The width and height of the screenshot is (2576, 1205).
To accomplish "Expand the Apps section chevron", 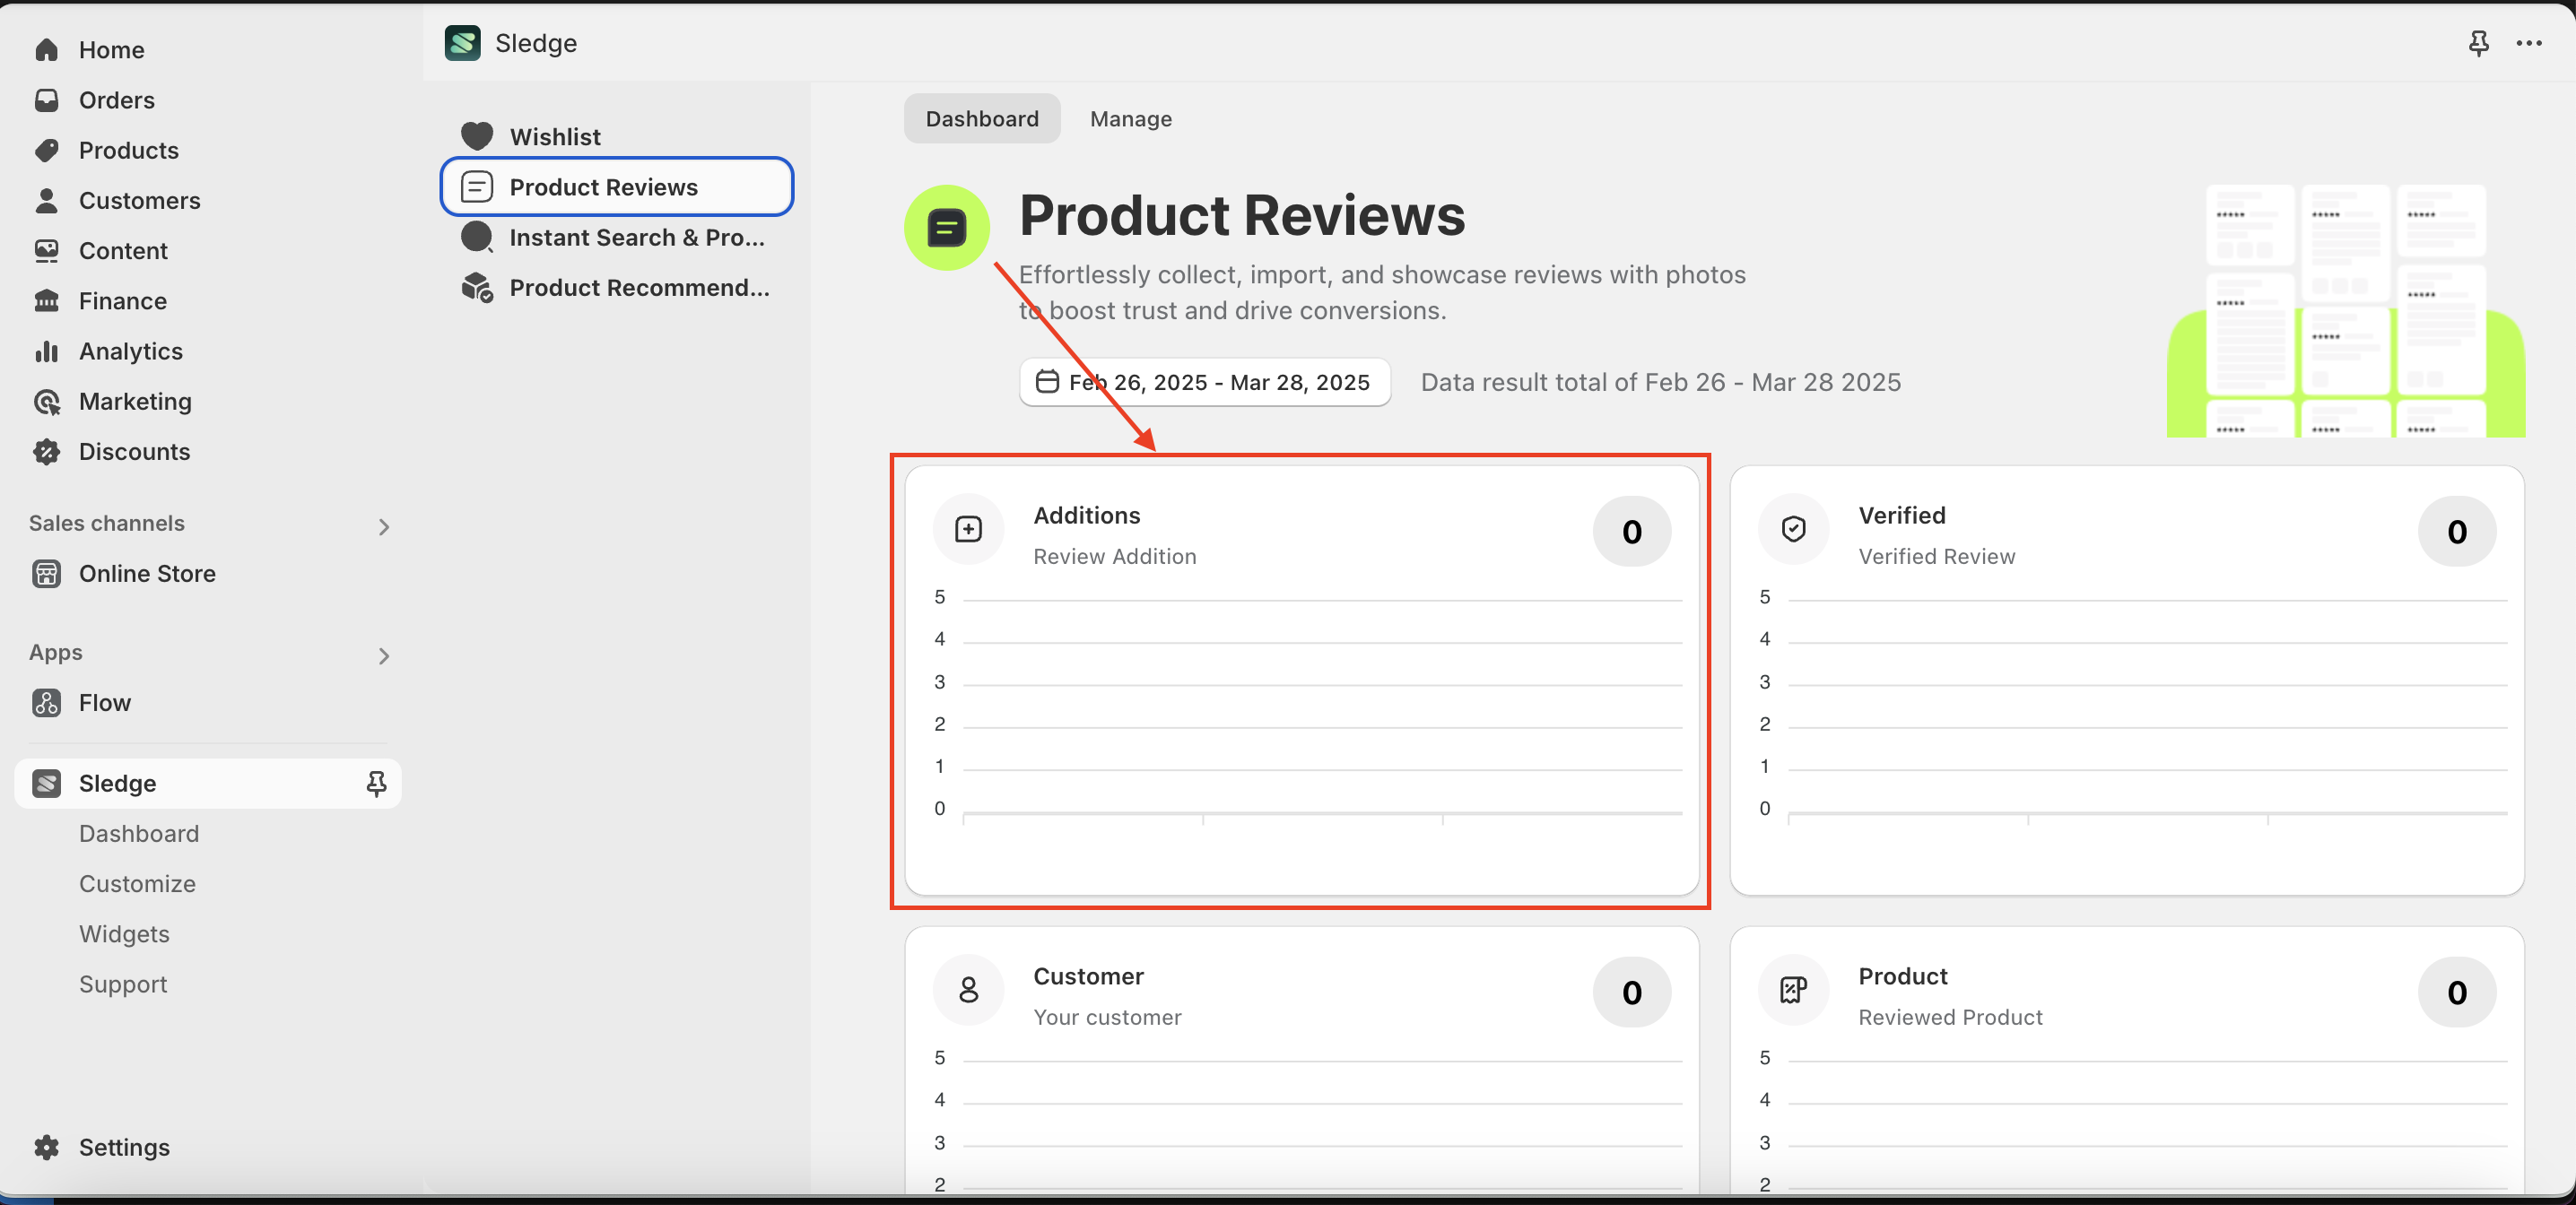I will pos(383,655).
